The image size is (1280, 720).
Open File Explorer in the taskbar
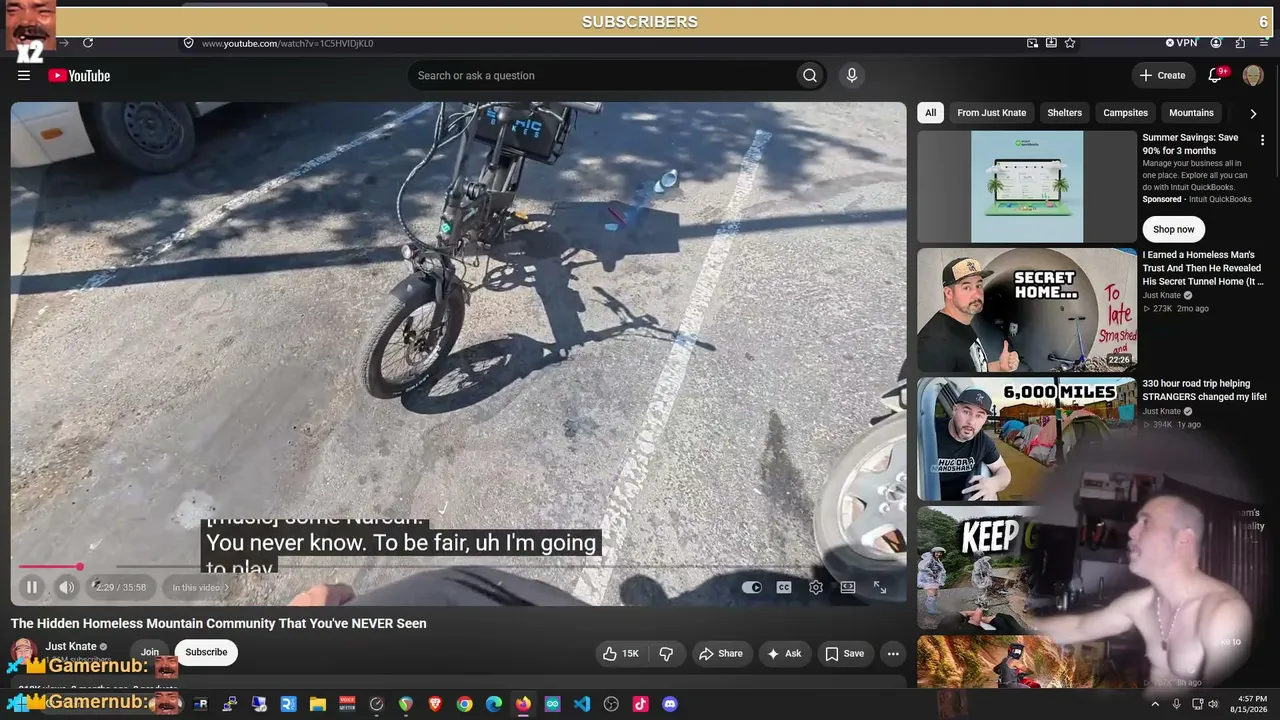tap(318, 704)
